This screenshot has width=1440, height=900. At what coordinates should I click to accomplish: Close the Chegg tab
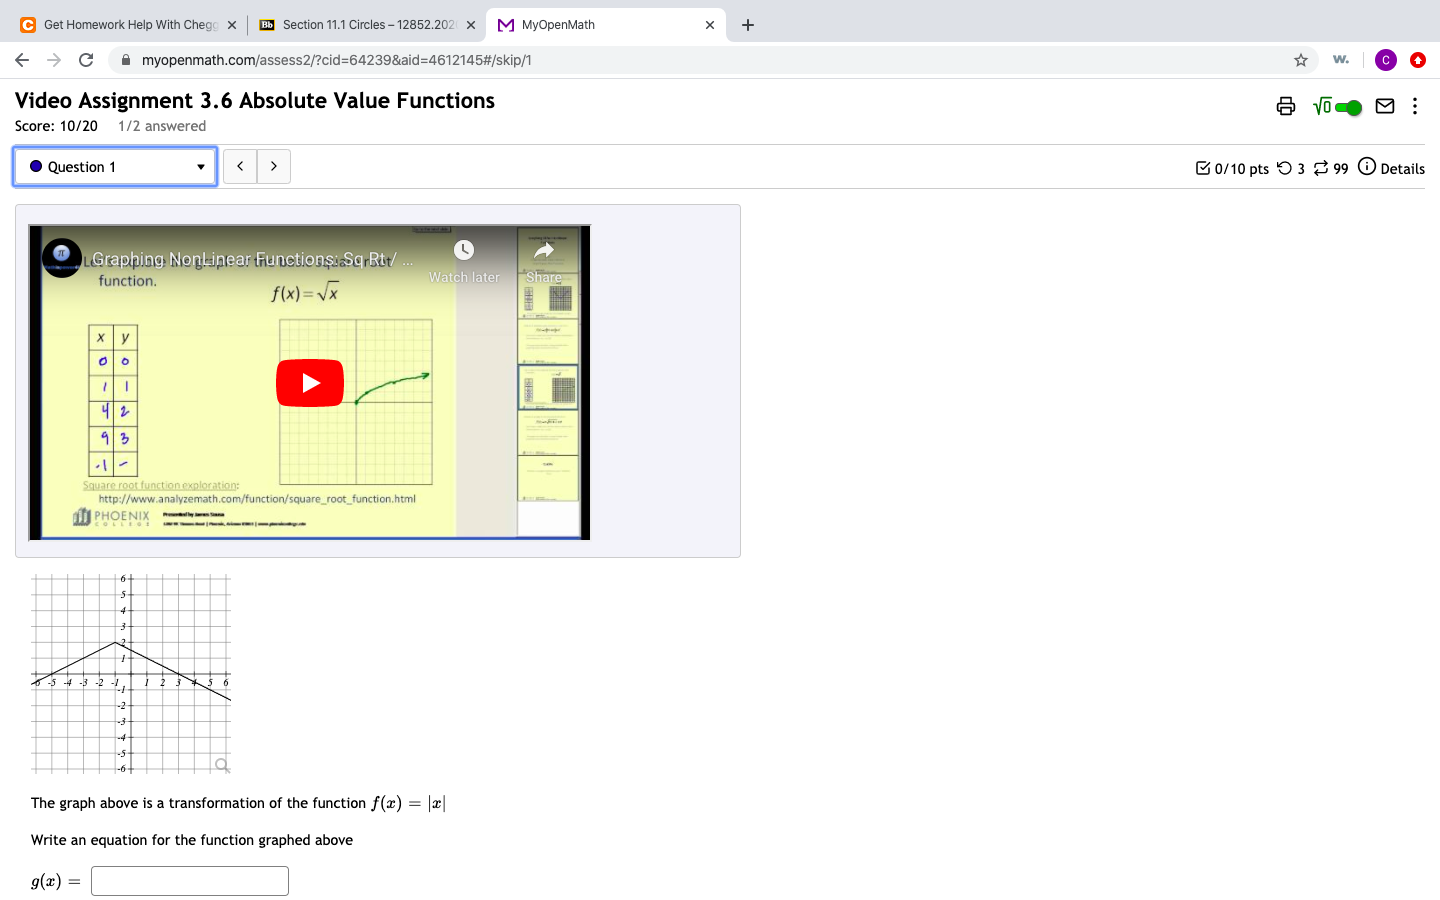[232, 25]
